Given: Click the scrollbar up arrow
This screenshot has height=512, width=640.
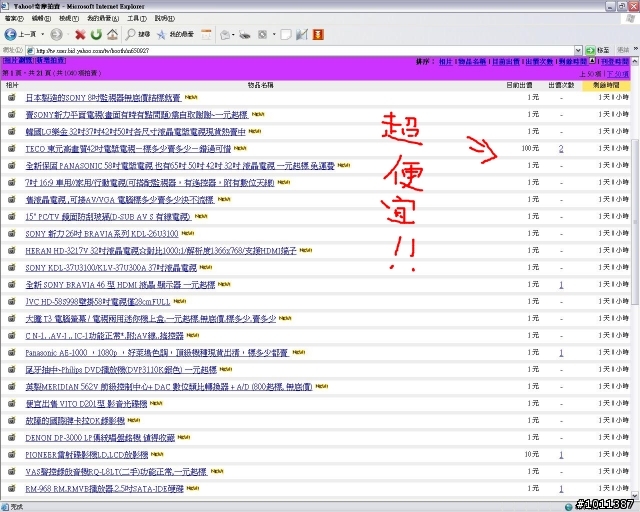Looking at the screenshot, I should tap(635, 61).
